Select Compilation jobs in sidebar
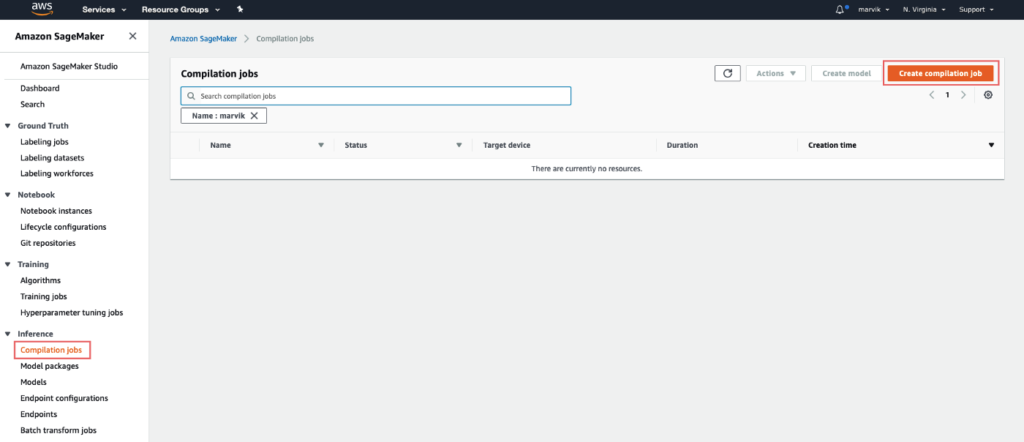This screenshot has width=1024, height=442. click(x=51, y=350)
